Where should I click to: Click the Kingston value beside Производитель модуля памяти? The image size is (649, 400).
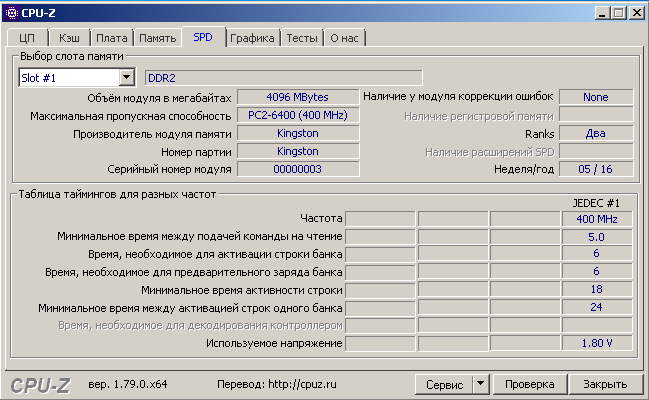coord(298,133)
